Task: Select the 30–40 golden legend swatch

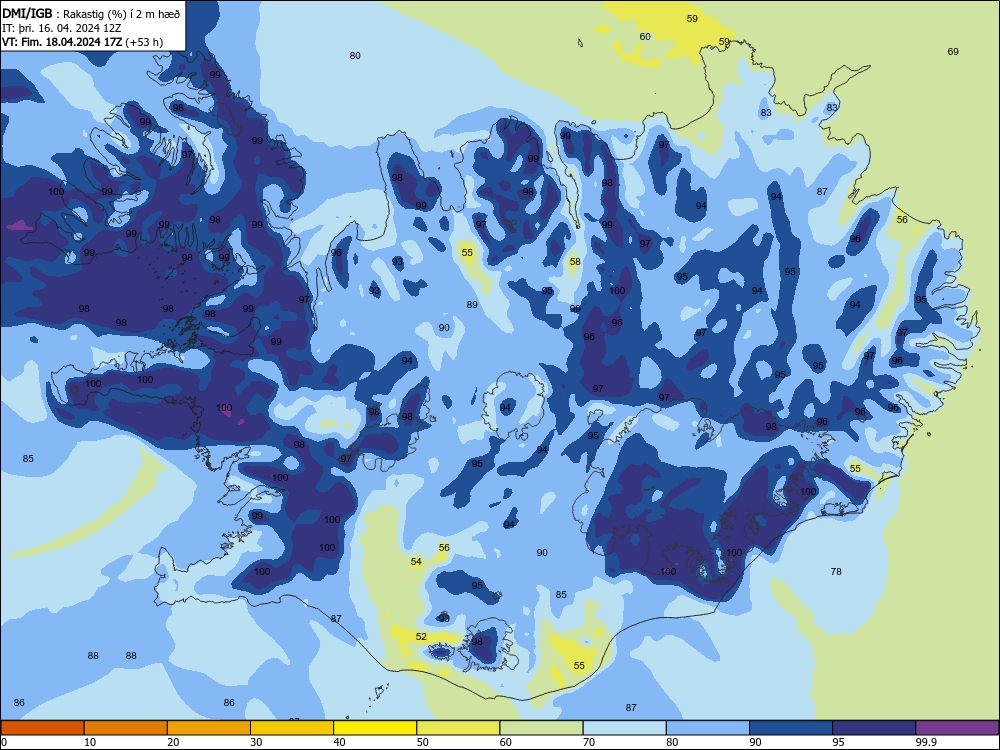Action: pyautogui.click(x=292, y=728)
